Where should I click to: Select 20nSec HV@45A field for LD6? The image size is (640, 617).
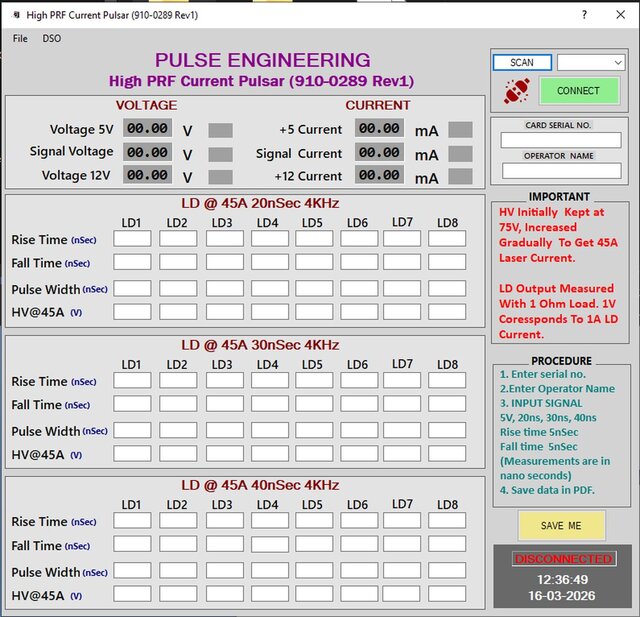point(359,312)
